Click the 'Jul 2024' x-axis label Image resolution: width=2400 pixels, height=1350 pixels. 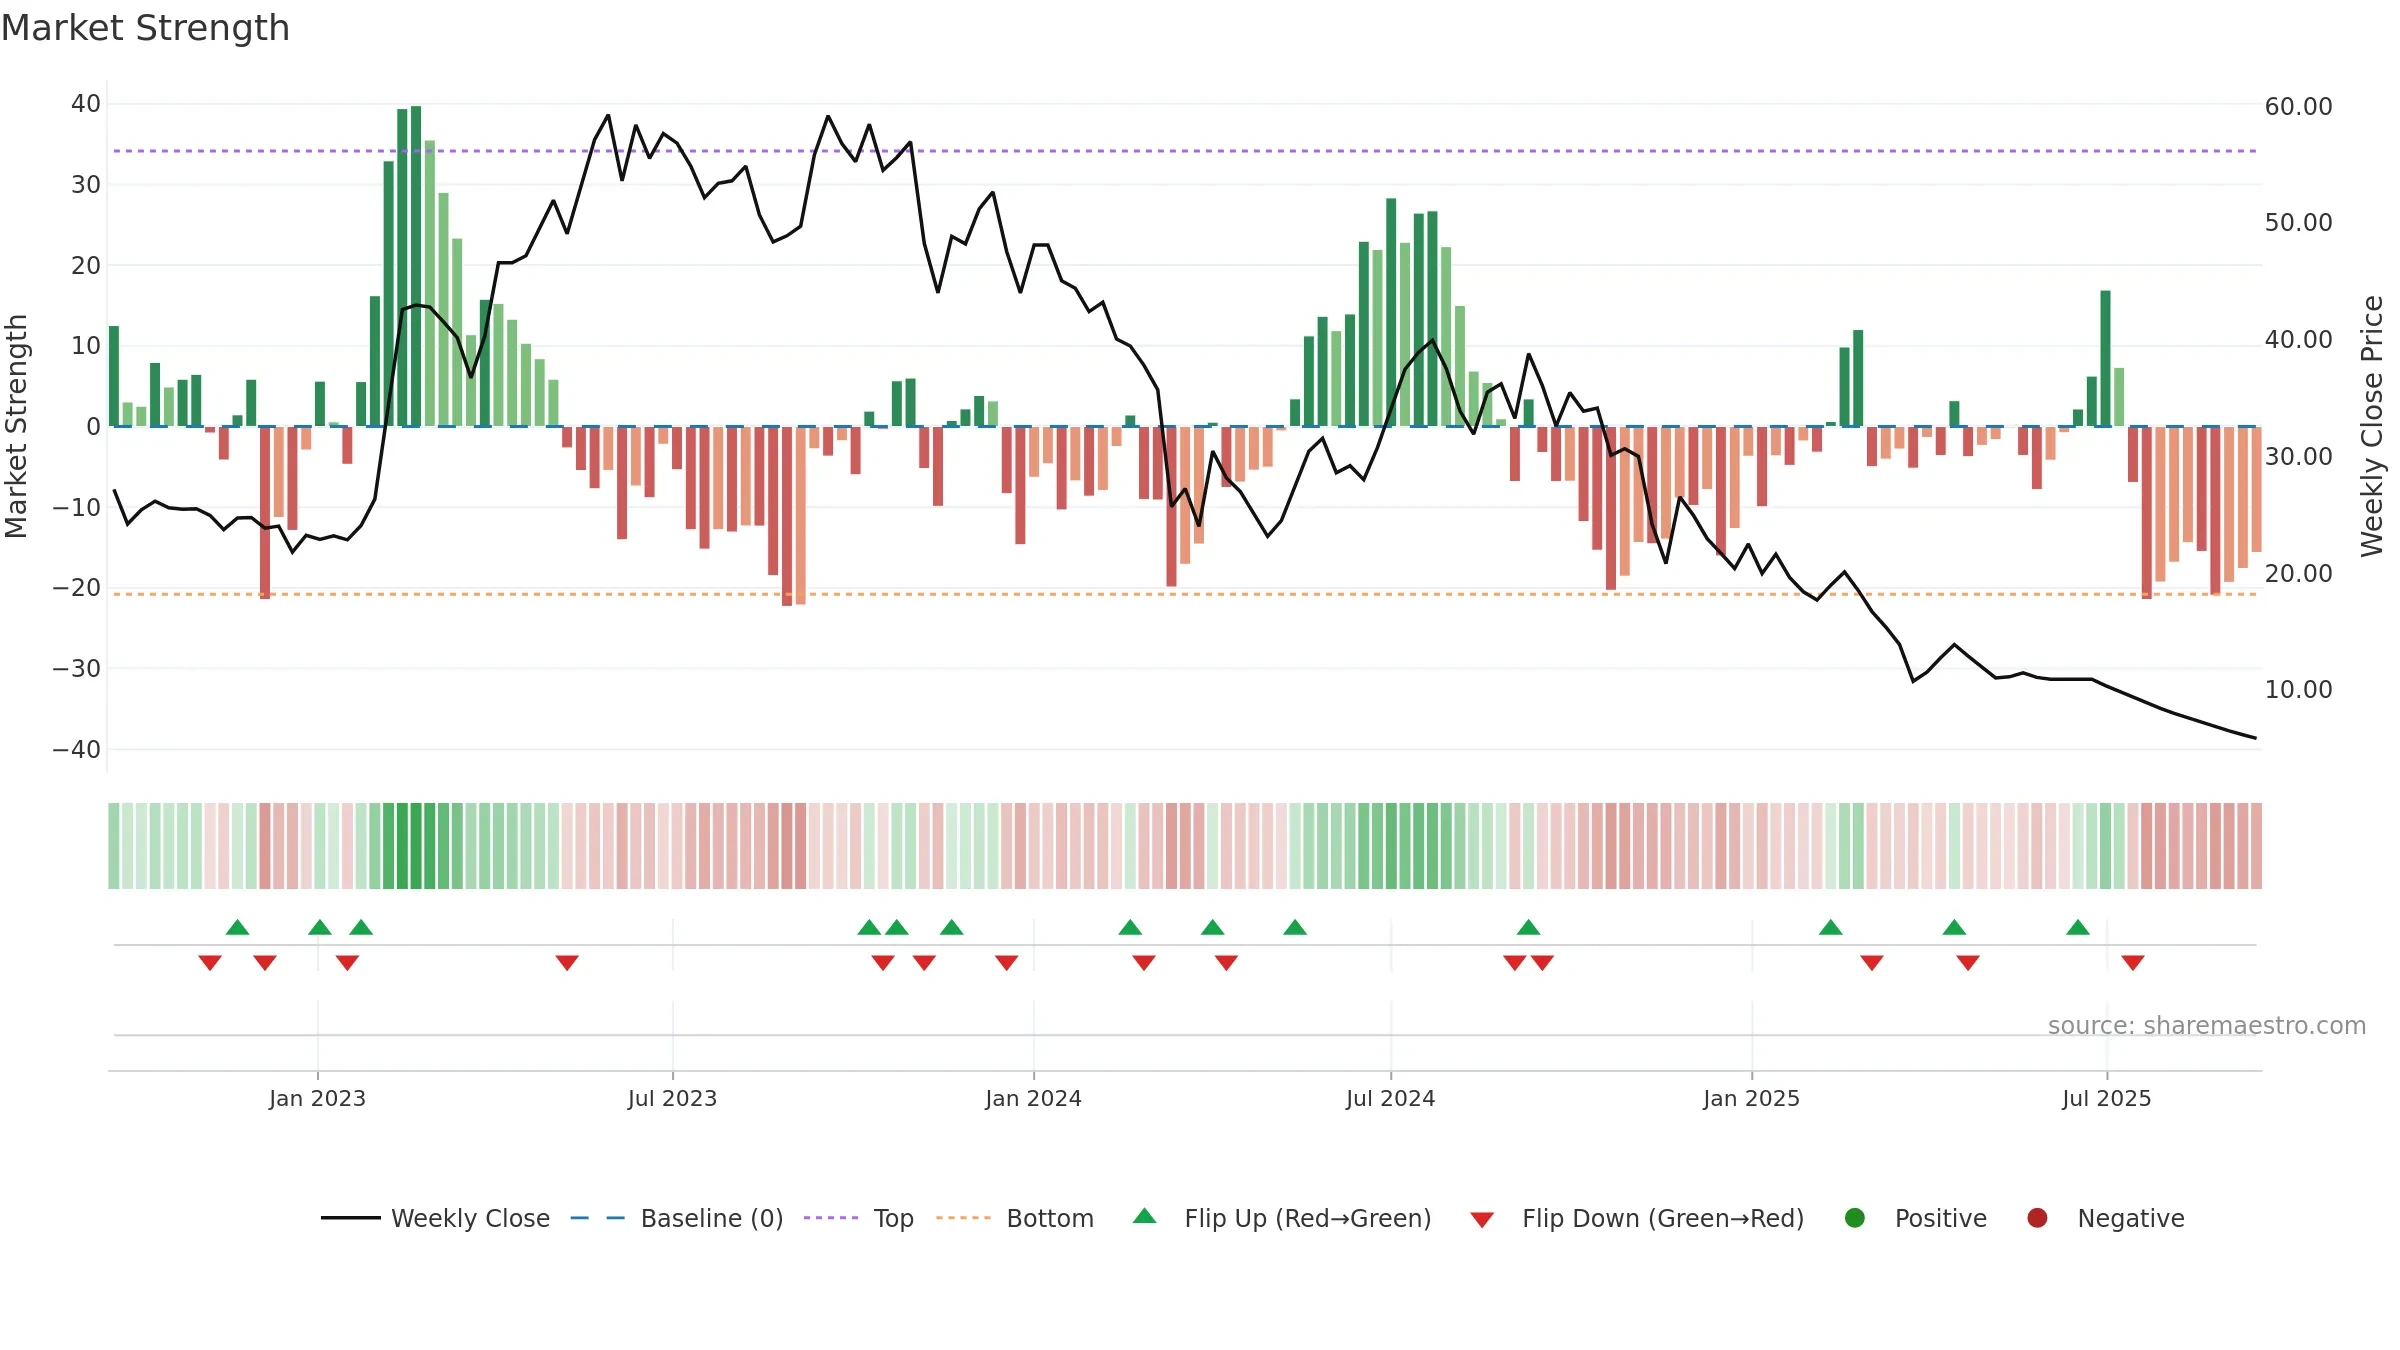pos(1390,1098)
